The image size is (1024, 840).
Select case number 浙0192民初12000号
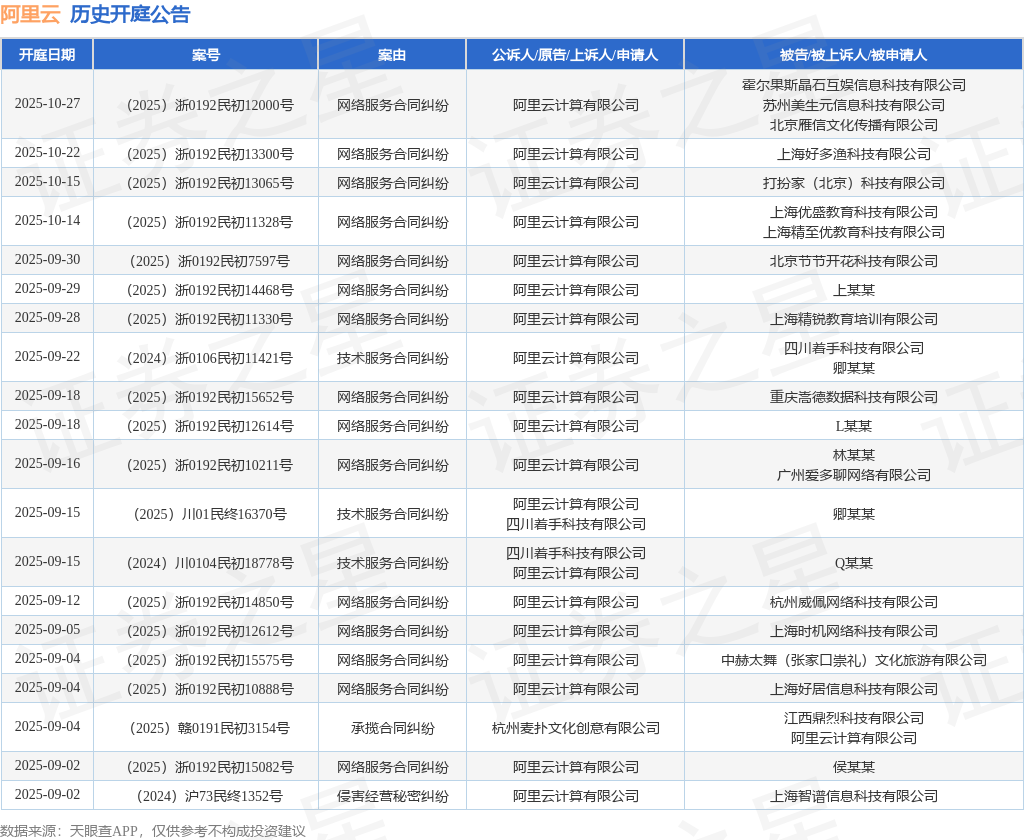pyautogui.click(x=210, y=105)
